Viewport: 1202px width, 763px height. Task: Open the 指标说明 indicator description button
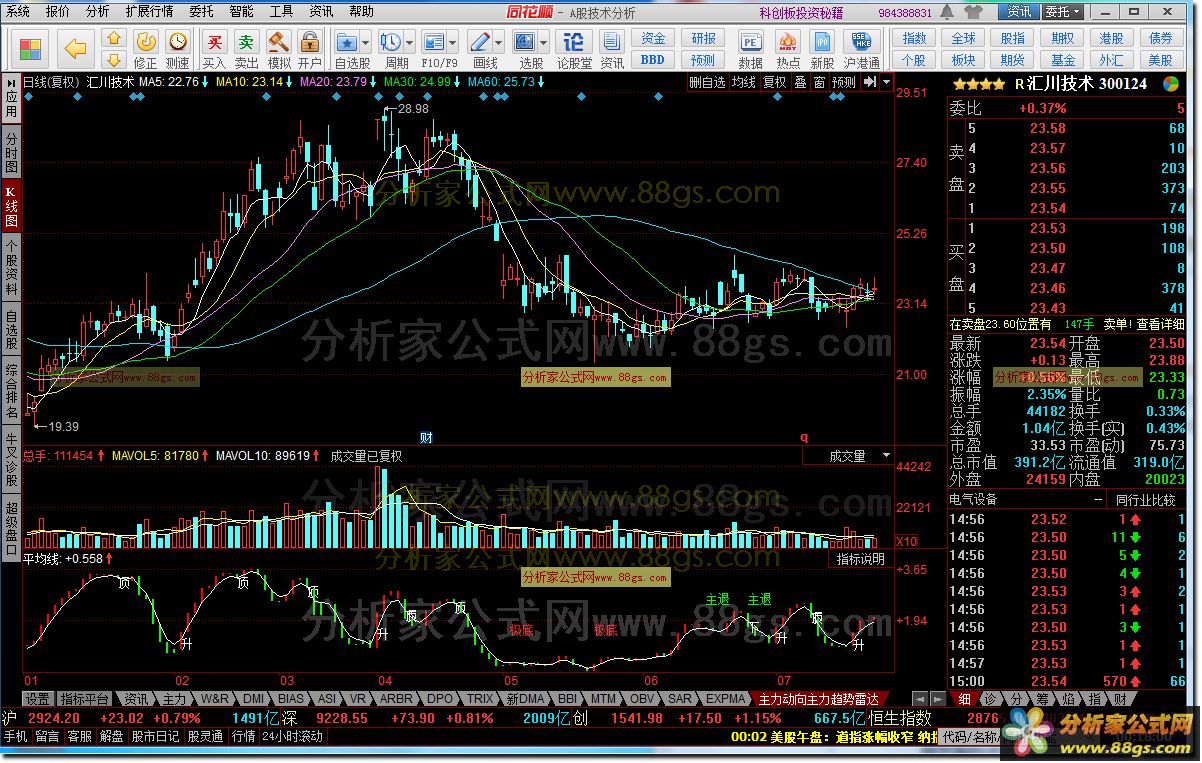pyautogui.click(x=861, y=559)
